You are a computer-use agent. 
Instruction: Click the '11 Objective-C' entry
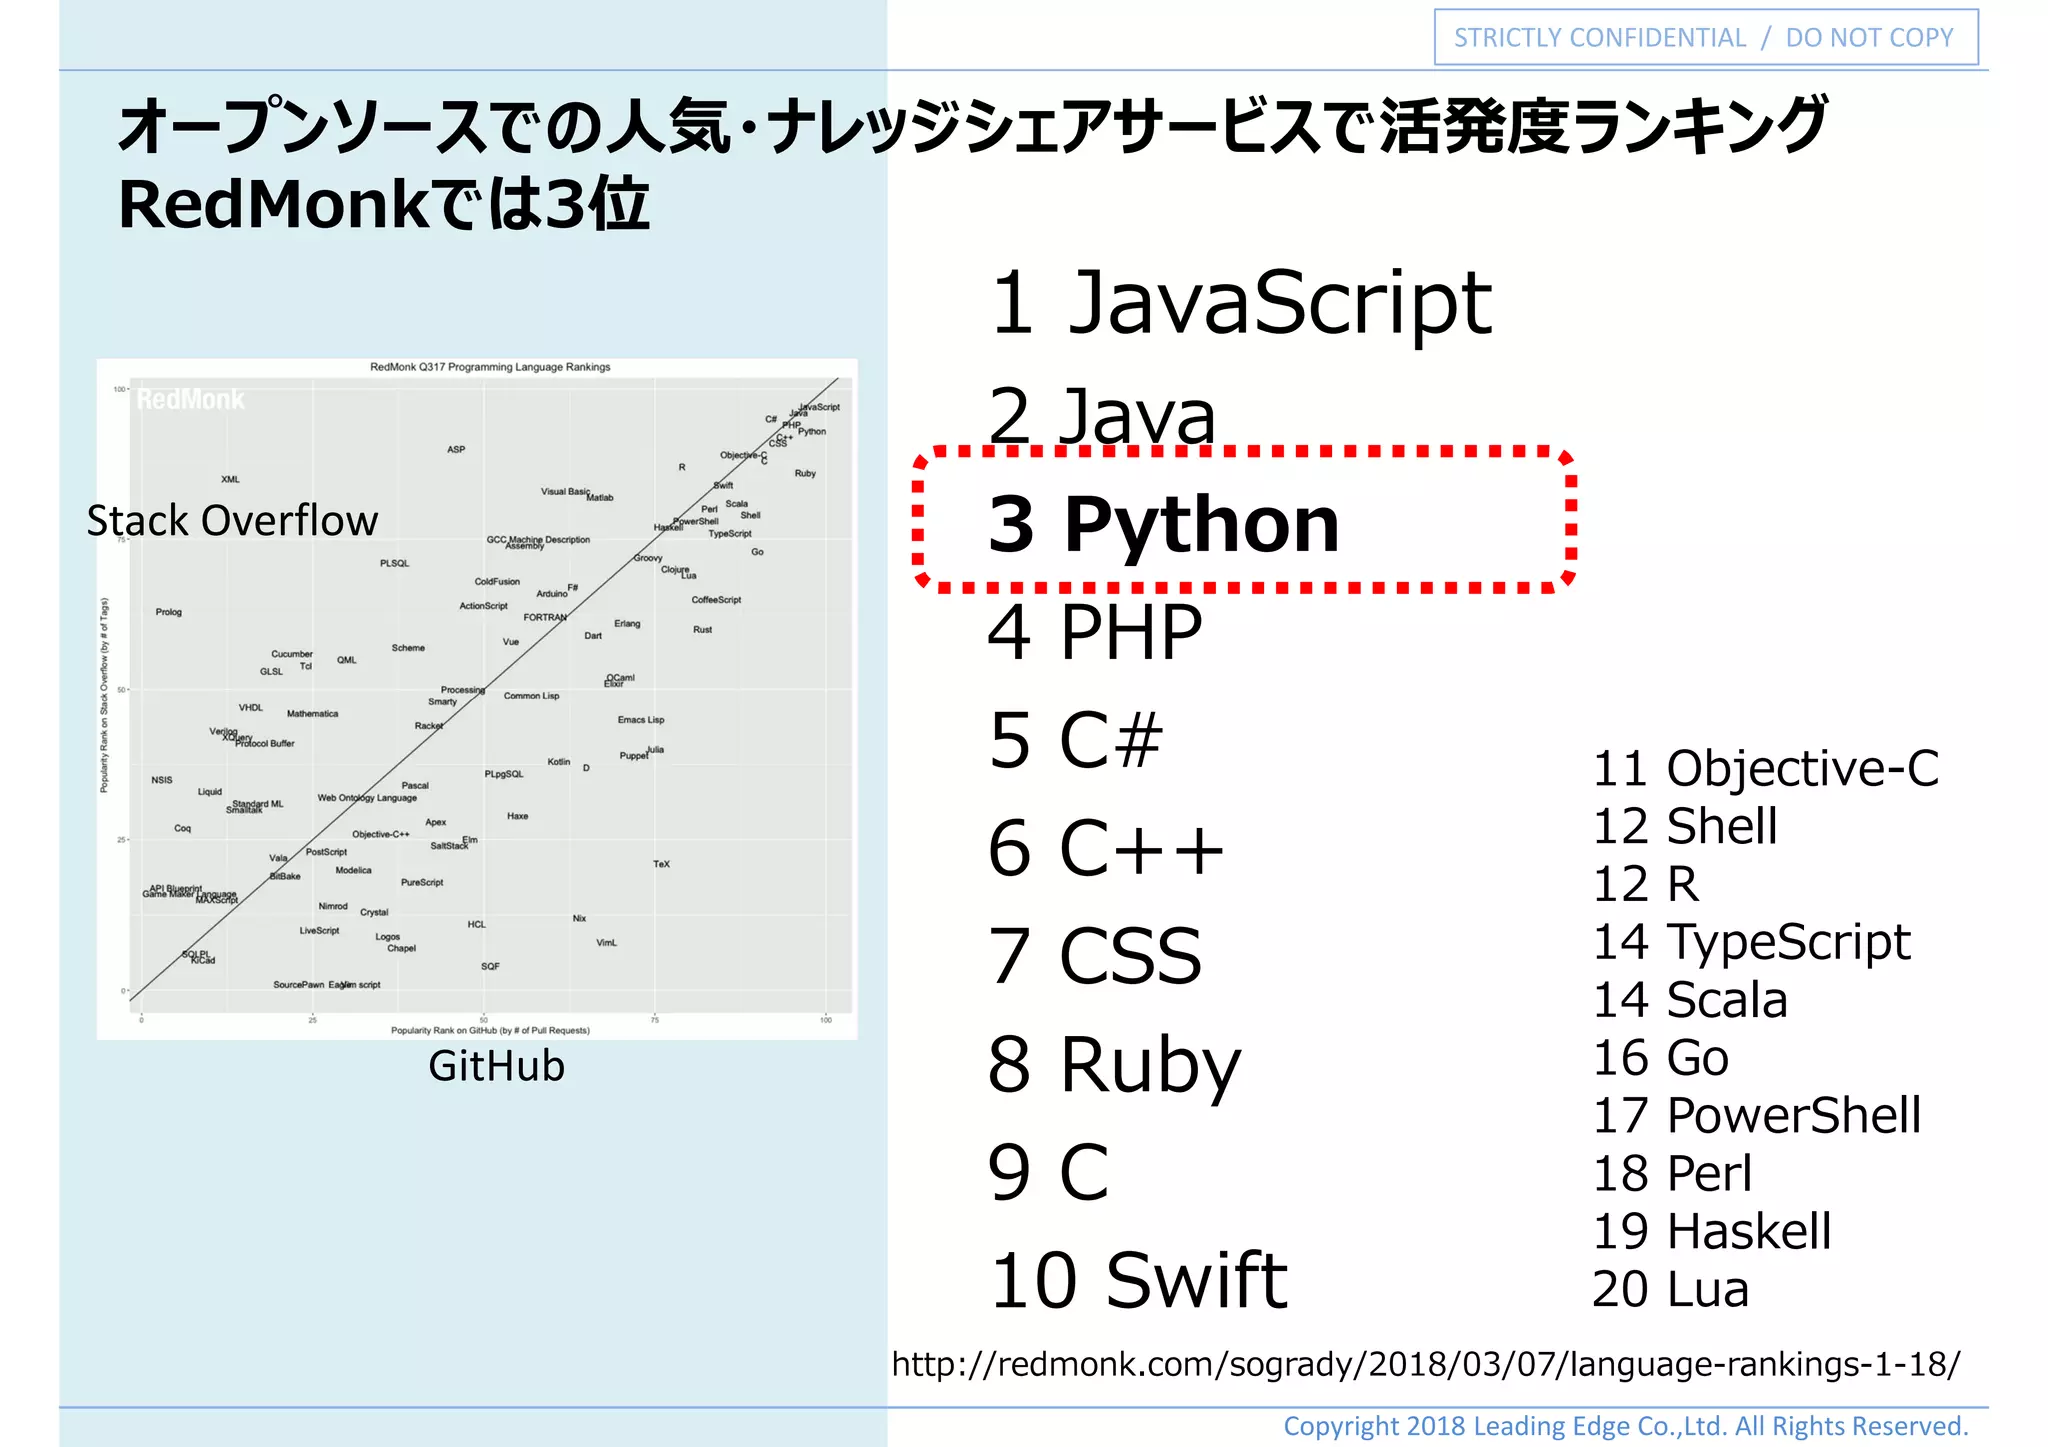click(x=1765, y=769)
